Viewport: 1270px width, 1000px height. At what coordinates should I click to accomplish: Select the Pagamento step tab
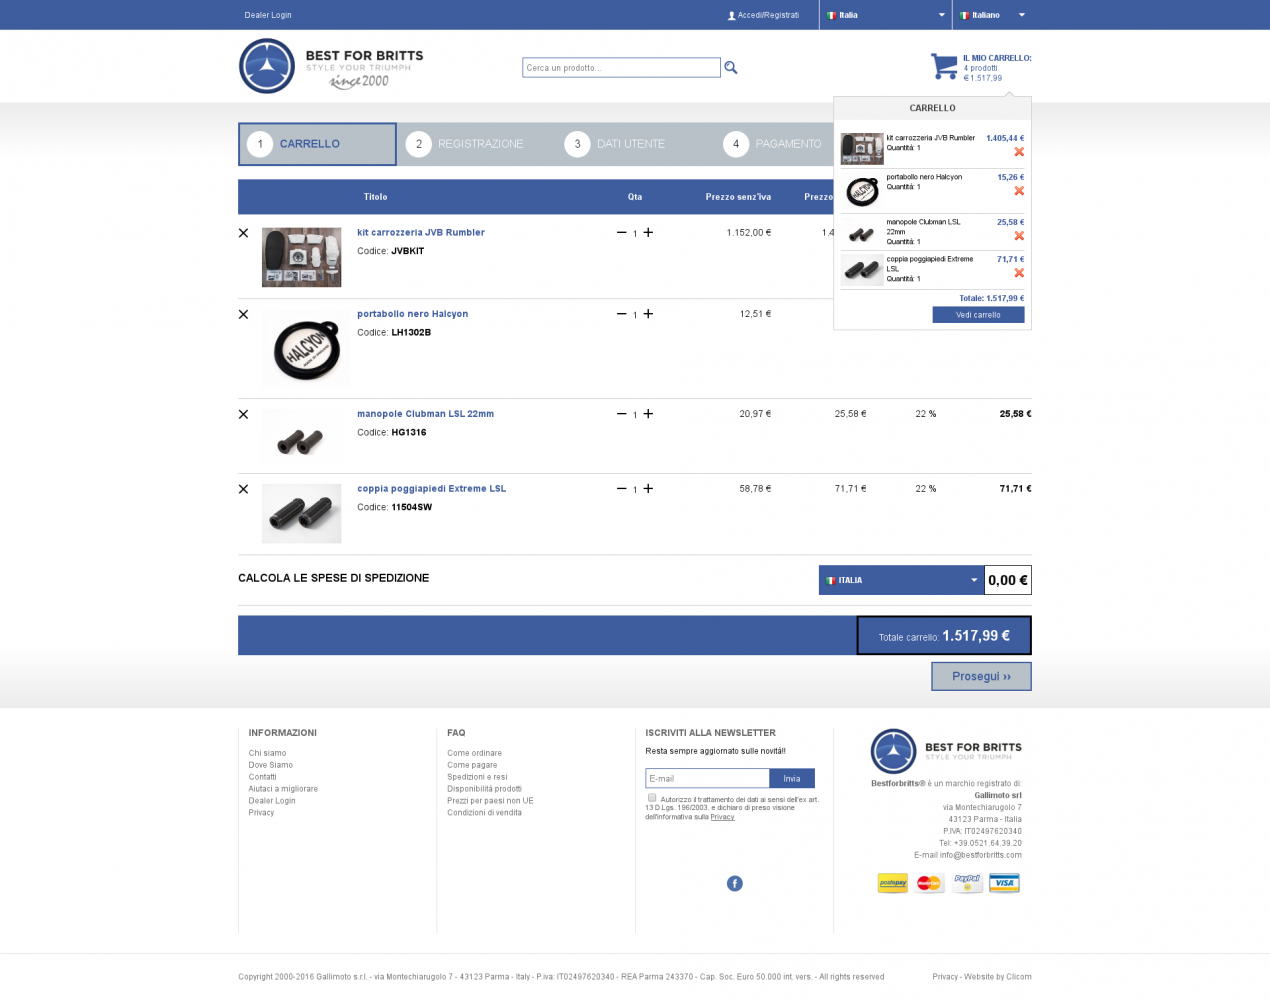point(775,144)
